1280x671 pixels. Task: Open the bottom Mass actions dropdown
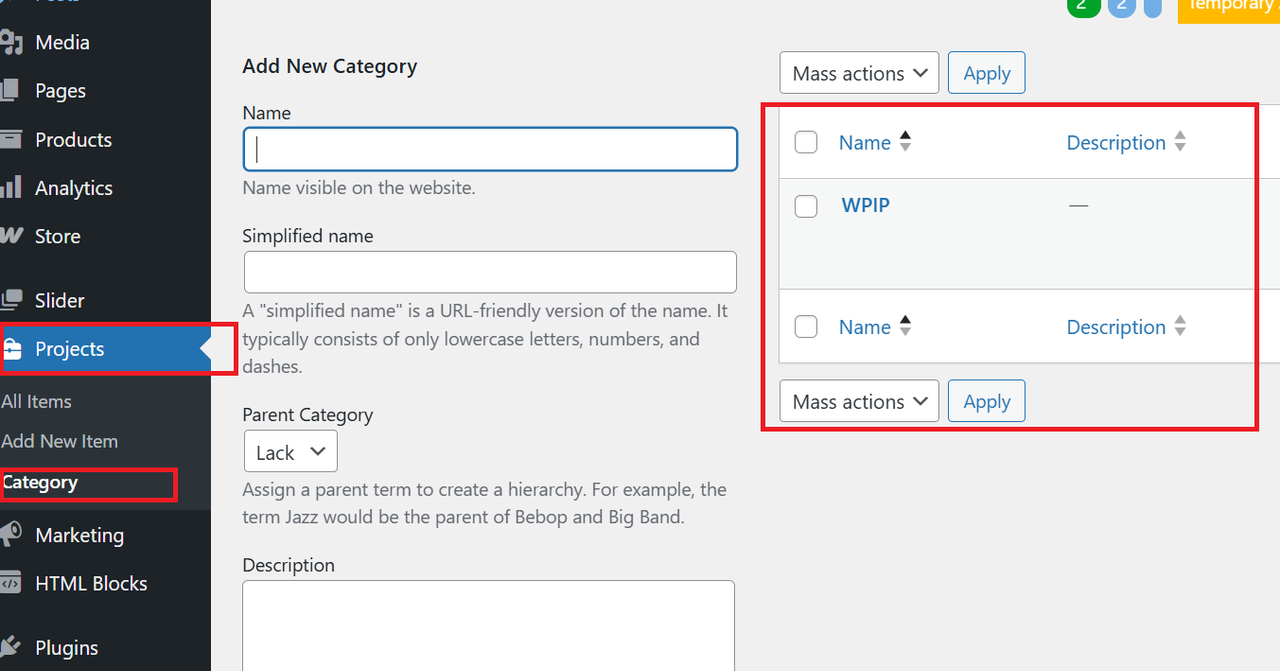pyautogui.click(x=859, y=401)
